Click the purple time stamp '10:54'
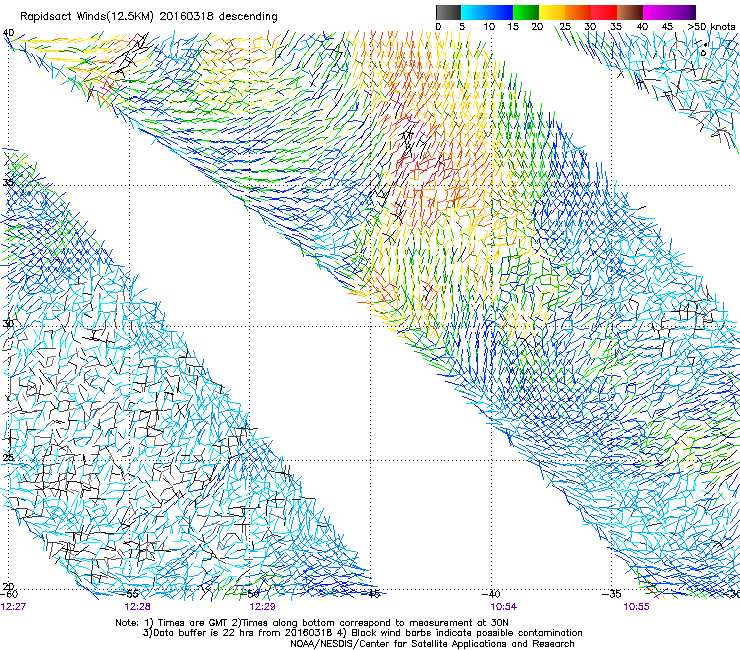Image resolution: width=740 pixels, height=650 pixels. coord(504,607)
